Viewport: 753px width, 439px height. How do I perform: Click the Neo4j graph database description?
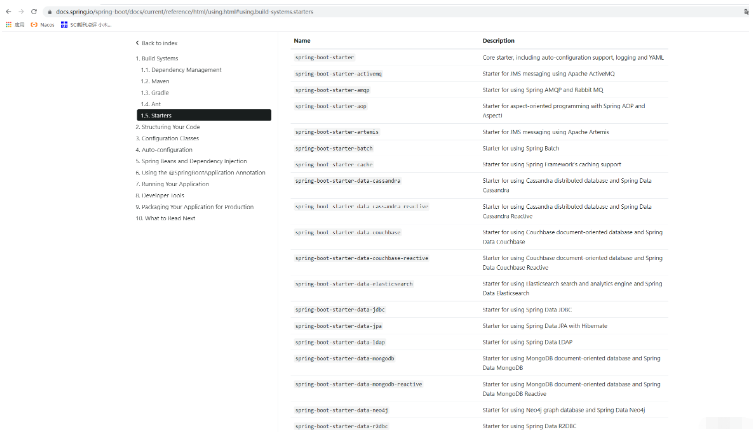point(564,411)
